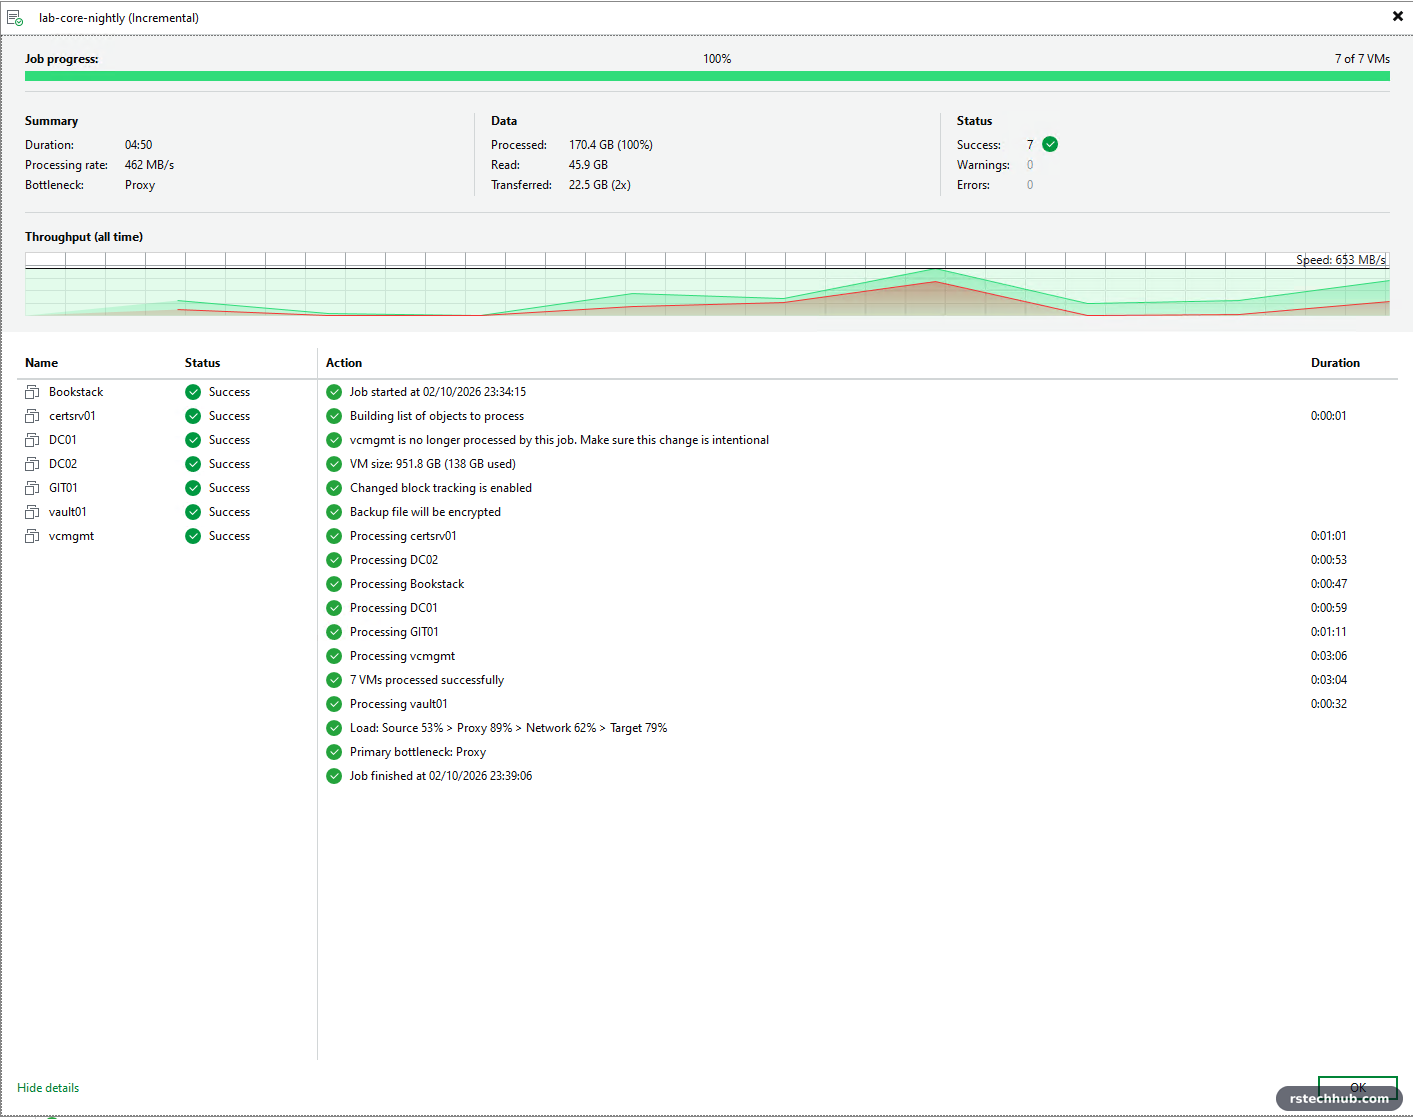1413x1119 pixels.
Task: Click the 0:03:06 duration value
Action: pyautogui.click(x=1329, y=656)
